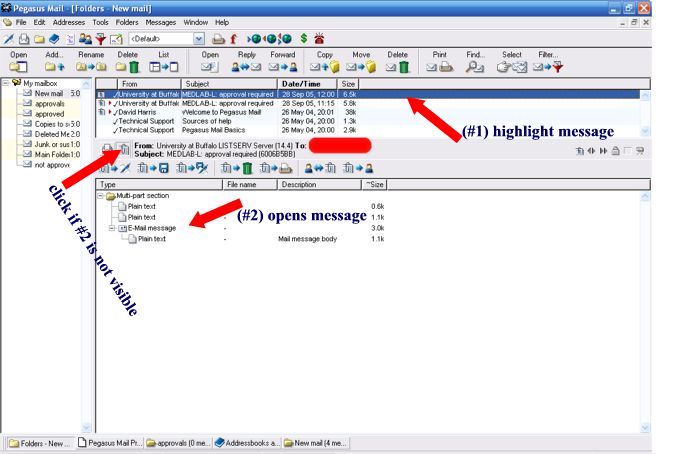Collapse the Multi-part section node
Screen dimensions: 680x454
click(x=101, y=196)
